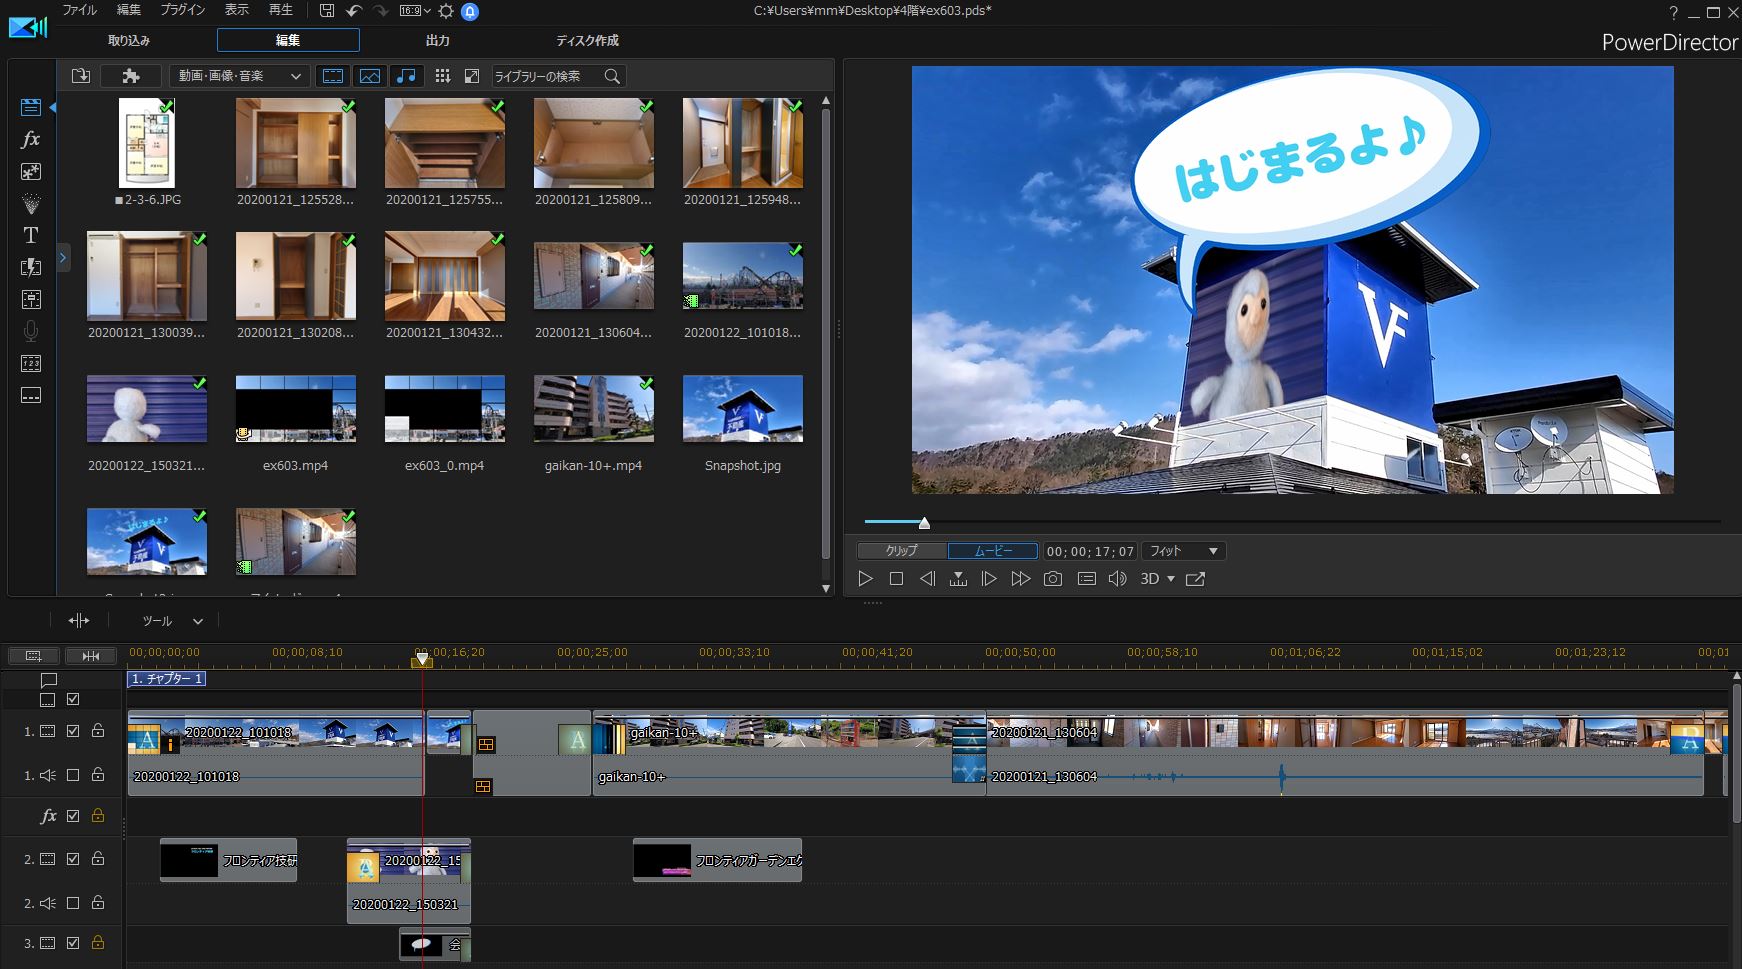Unlock the fx track lock

click(x=98, y=816)
